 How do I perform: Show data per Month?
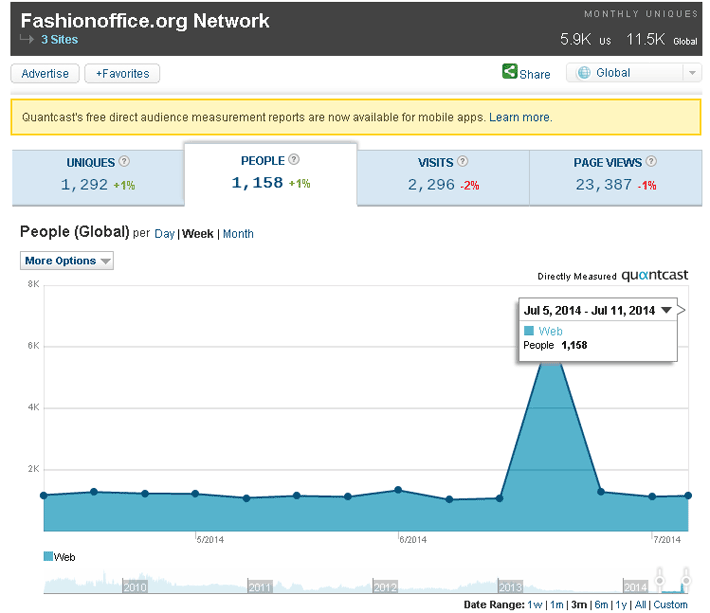pyautogui.click(x=238, y=234)
